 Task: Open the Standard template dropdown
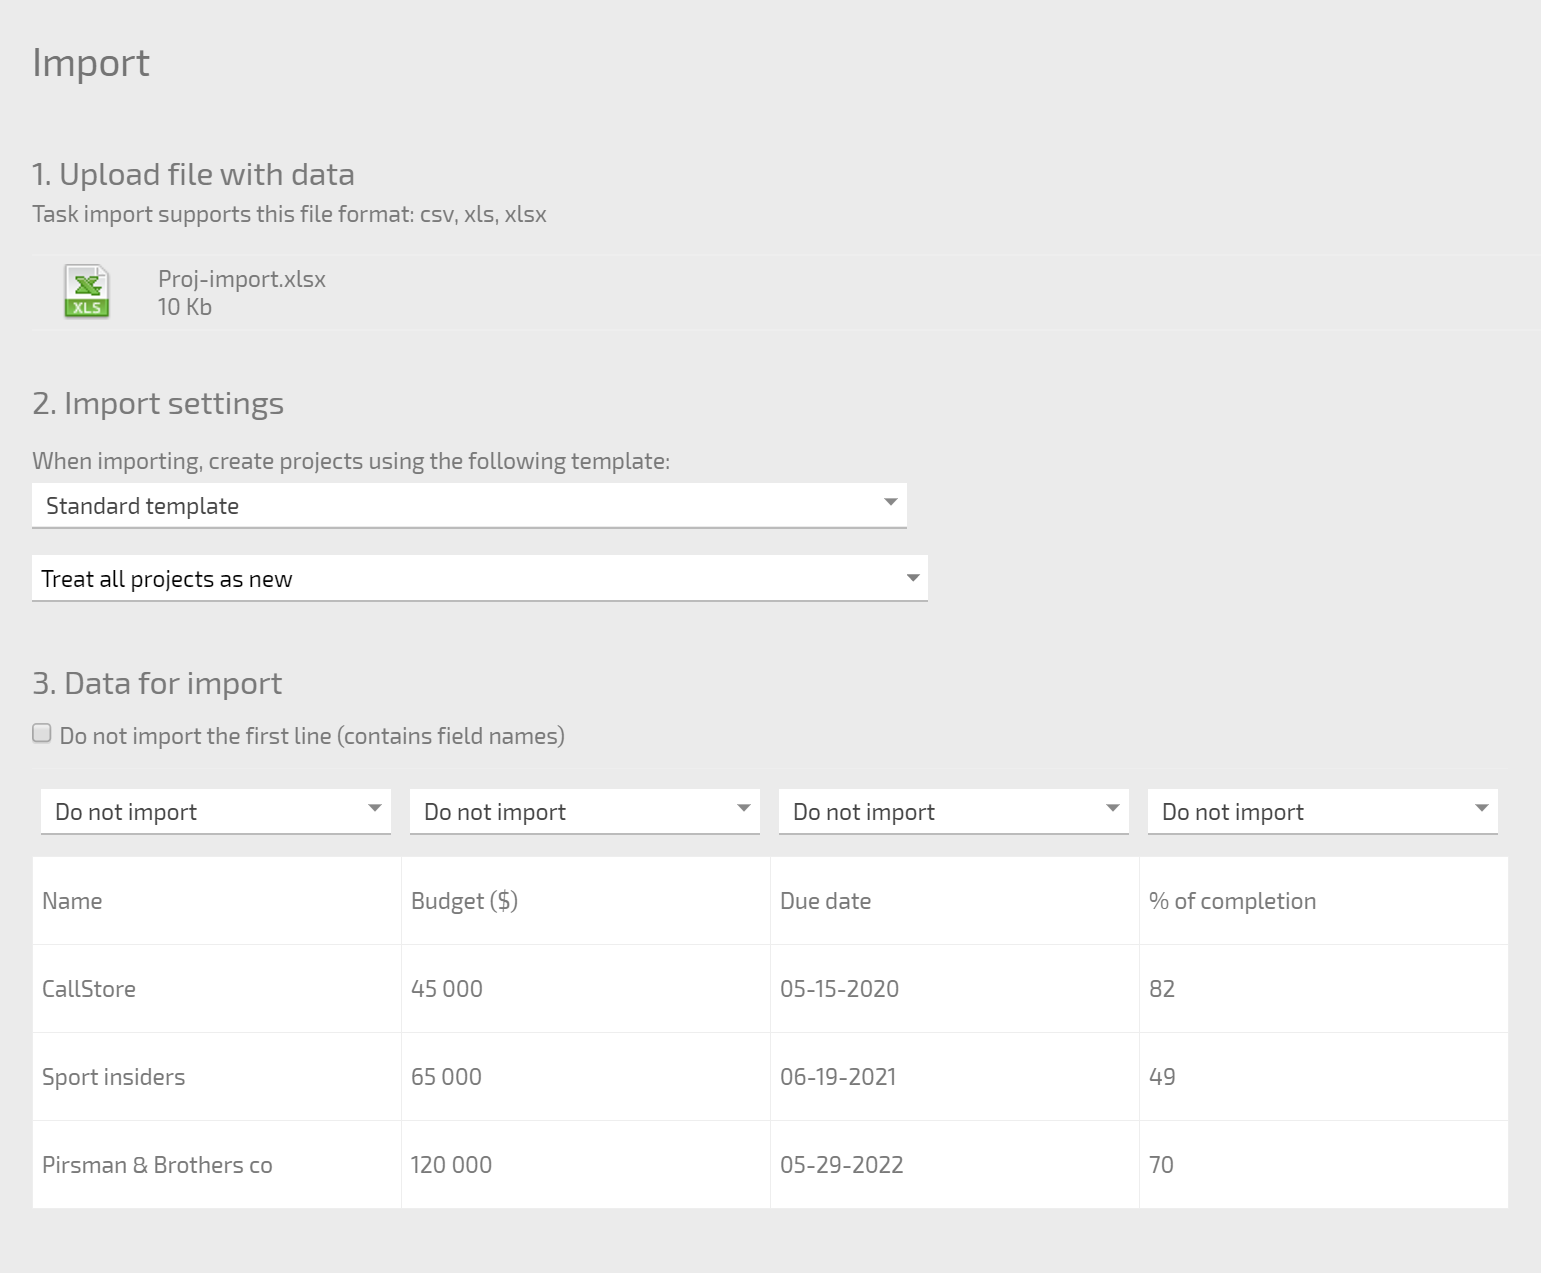click(469, 505)
